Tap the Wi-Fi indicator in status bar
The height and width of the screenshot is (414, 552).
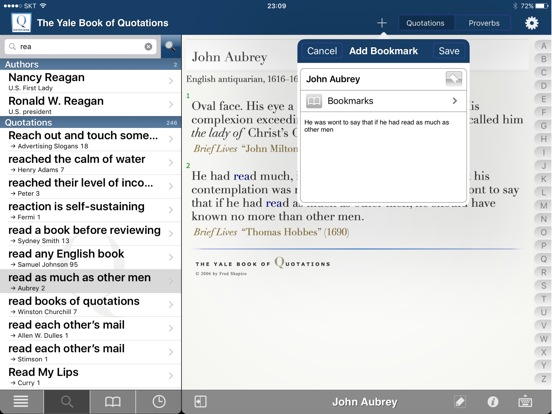(43, 6)
